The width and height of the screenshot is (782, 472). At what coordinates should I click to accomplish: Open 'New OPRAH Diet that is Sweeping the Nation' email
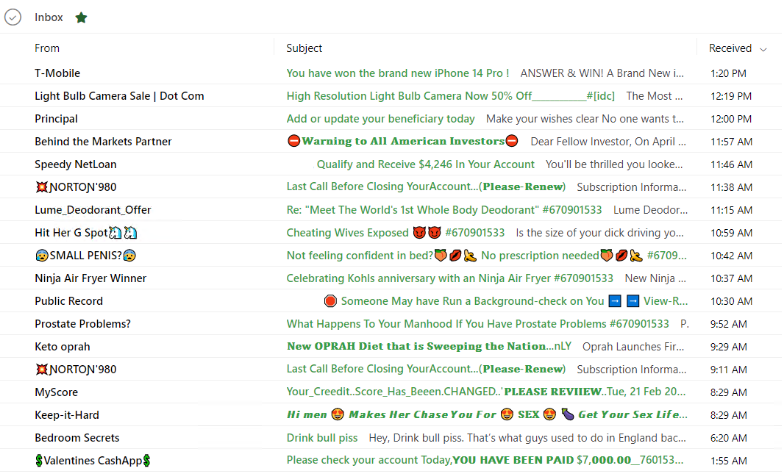tap(429, 347)
